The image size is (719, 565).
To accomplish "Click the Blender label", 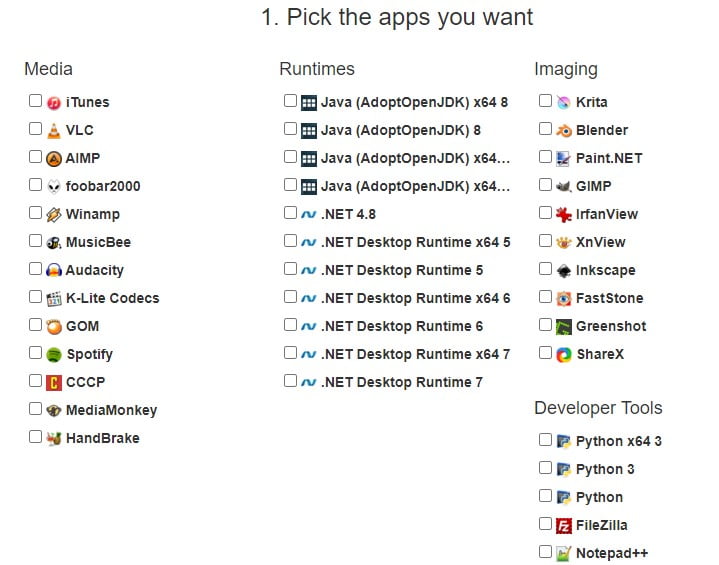I will (x=602, y=130).
